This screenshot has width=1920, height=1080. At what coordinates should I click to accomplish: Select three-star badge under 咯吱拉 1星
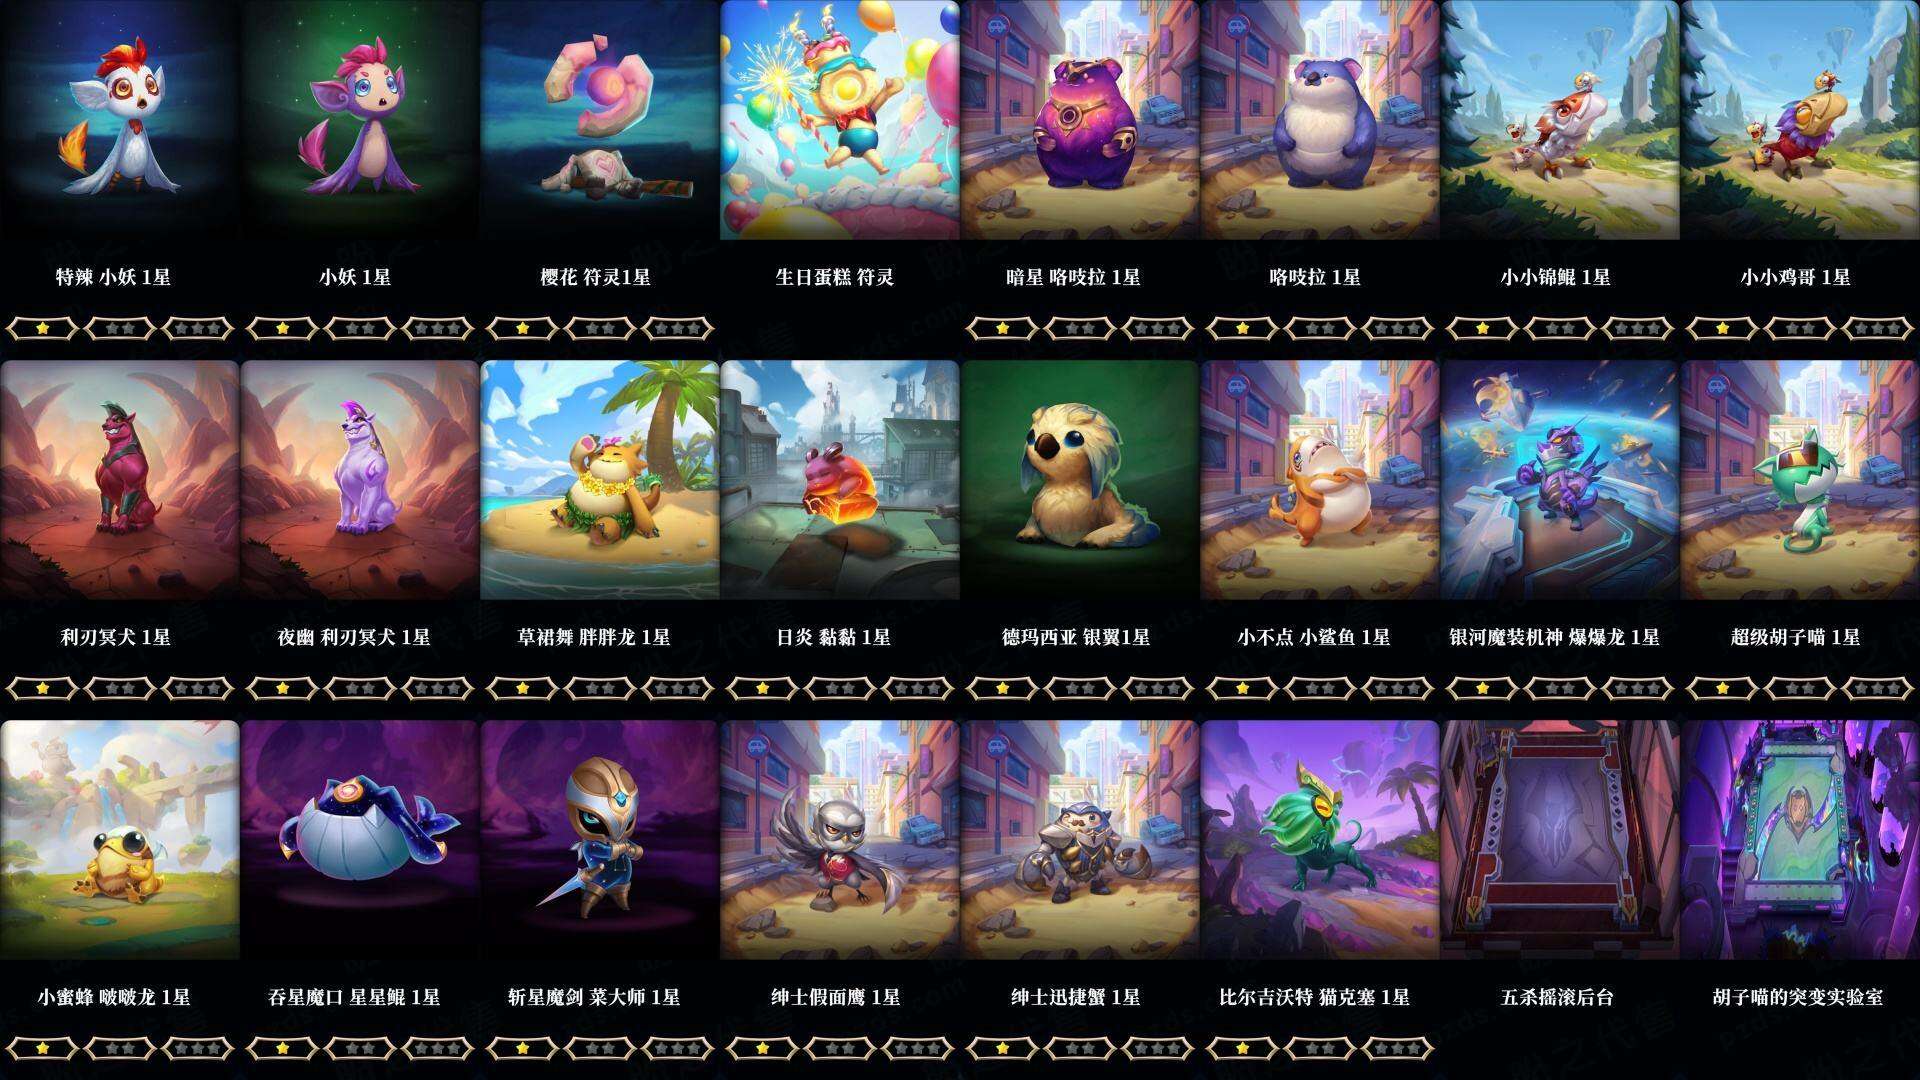1398,328
